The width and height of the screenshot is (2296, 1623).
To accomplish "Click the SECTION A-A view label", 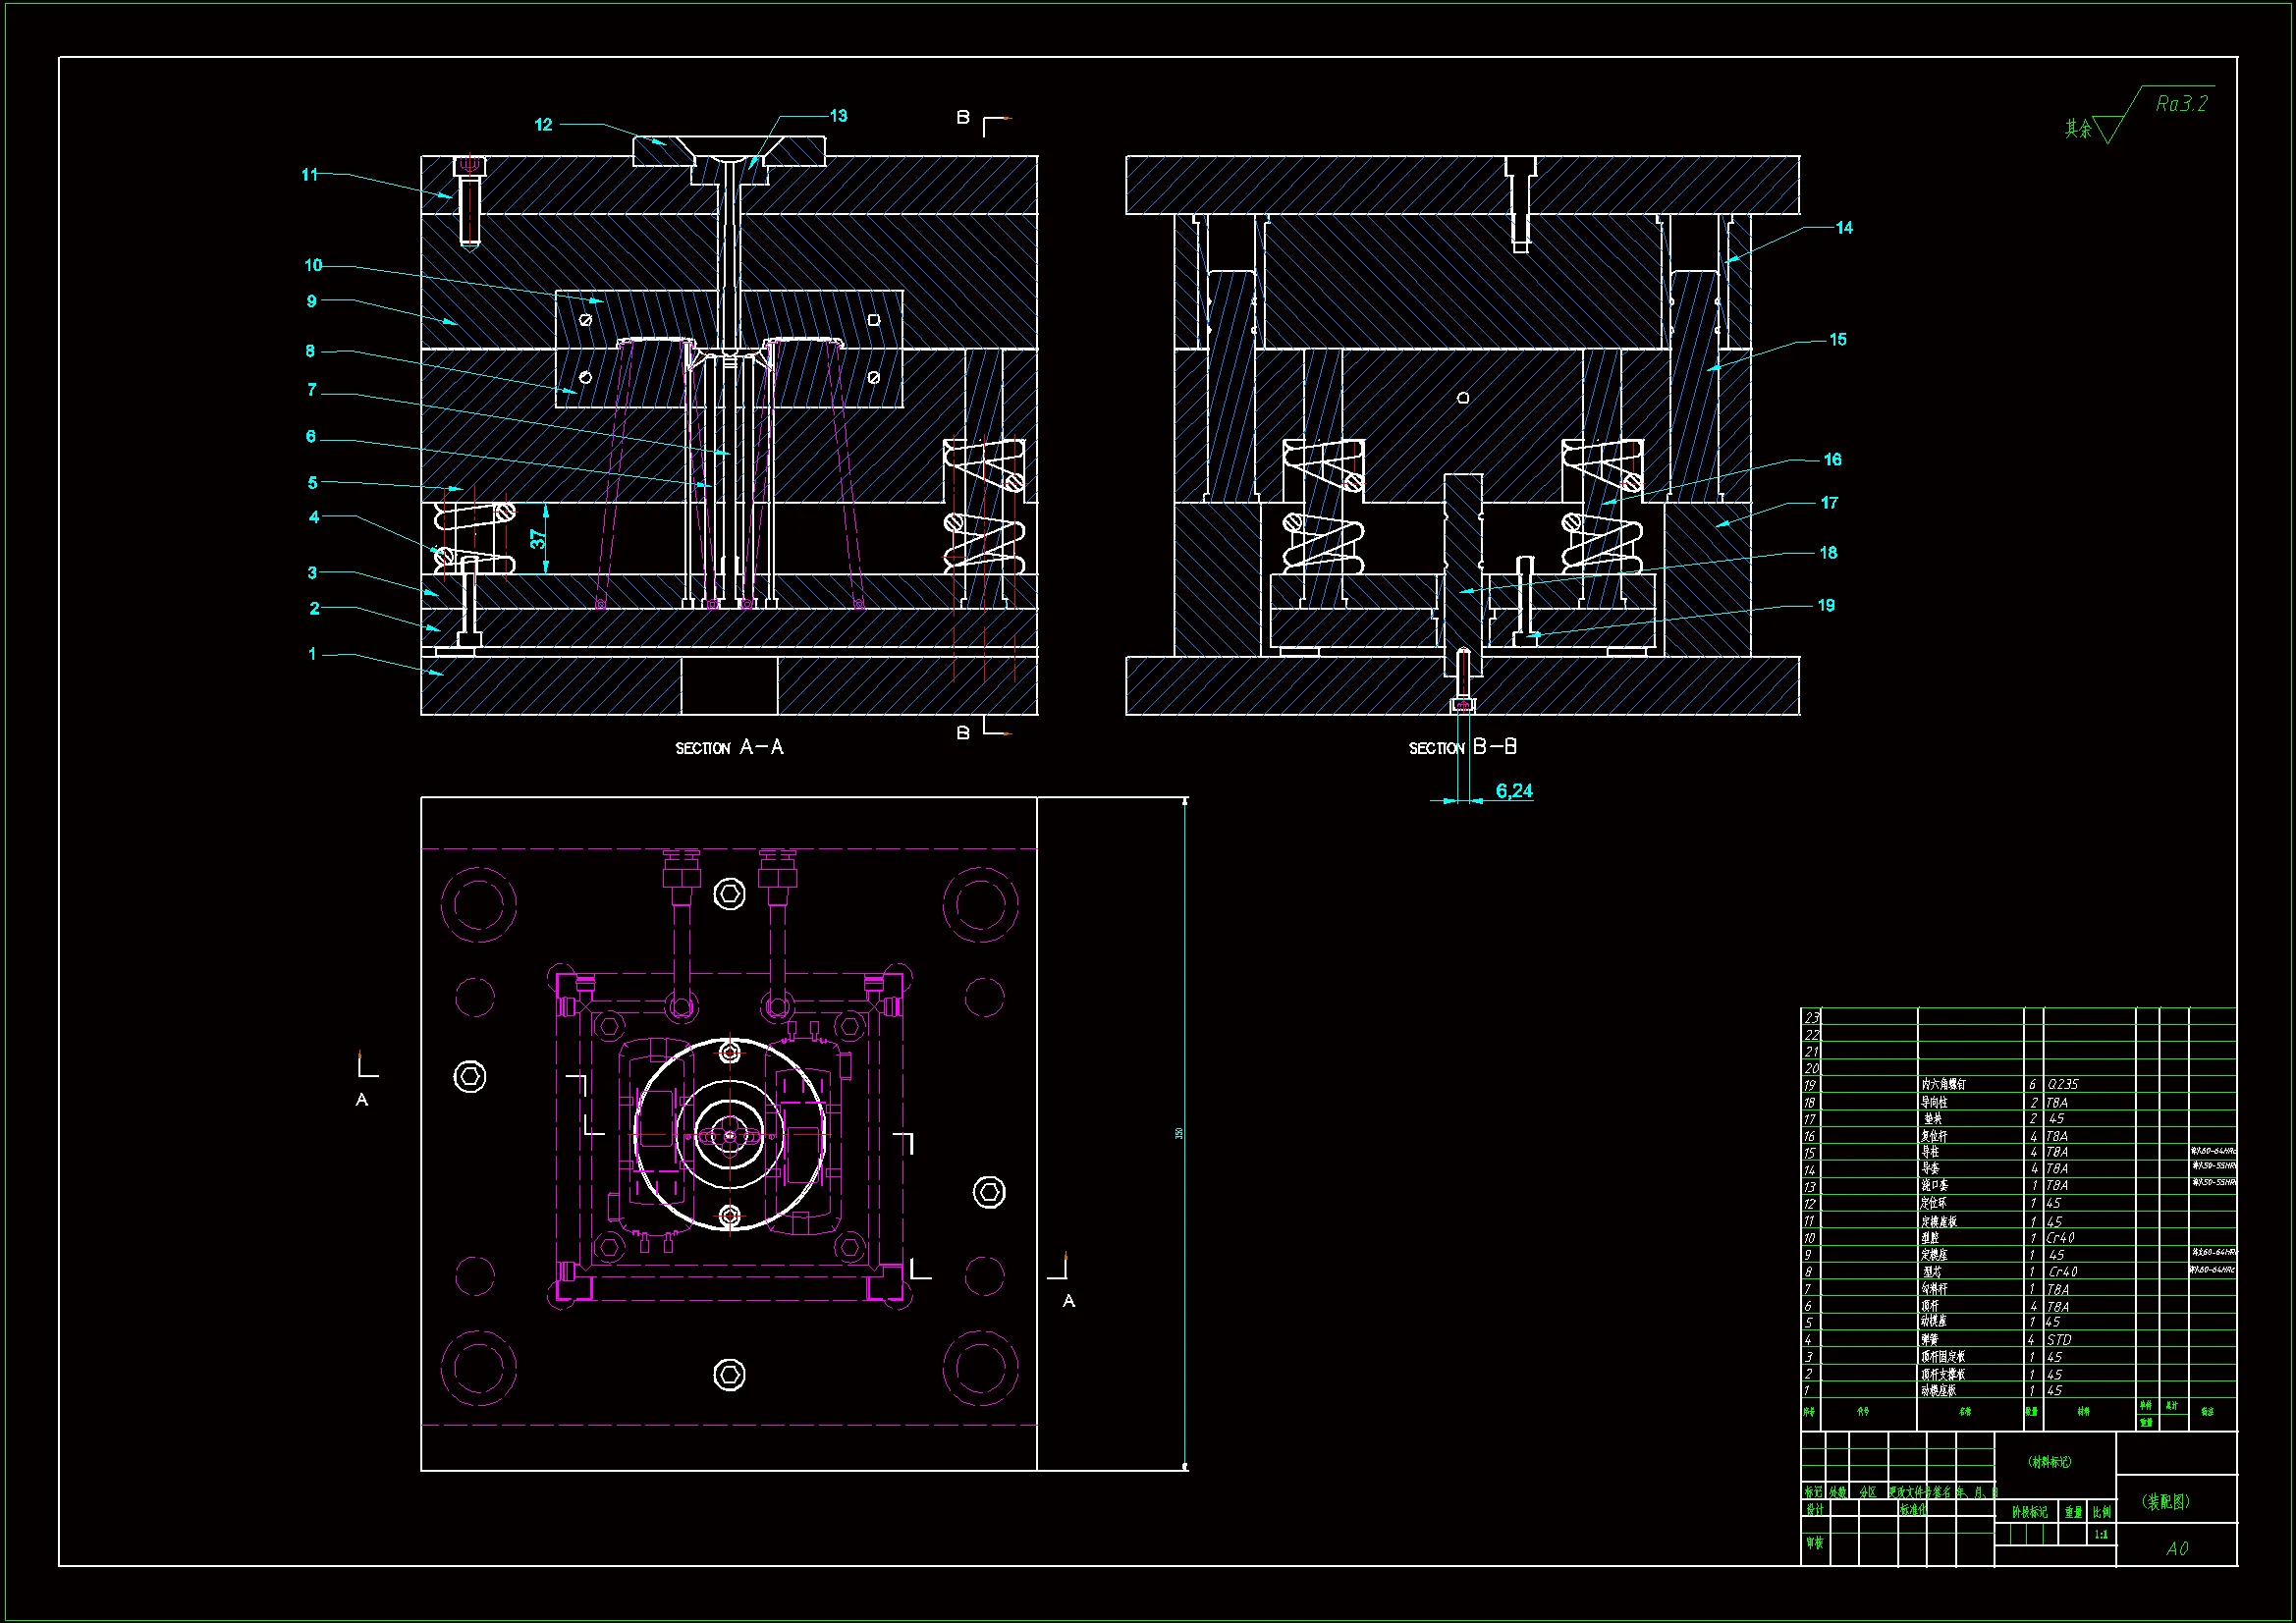I will click(x=729, y=747).
